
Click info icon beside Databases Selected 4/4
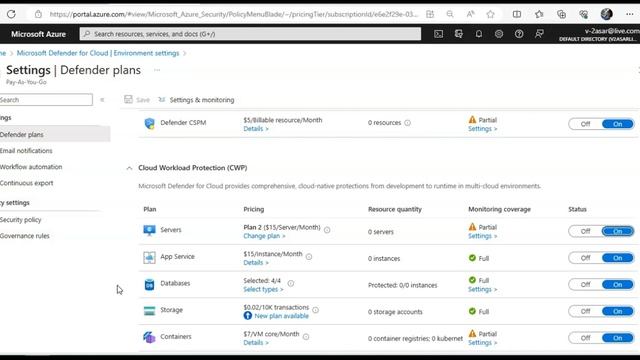[x=291, y=283]
